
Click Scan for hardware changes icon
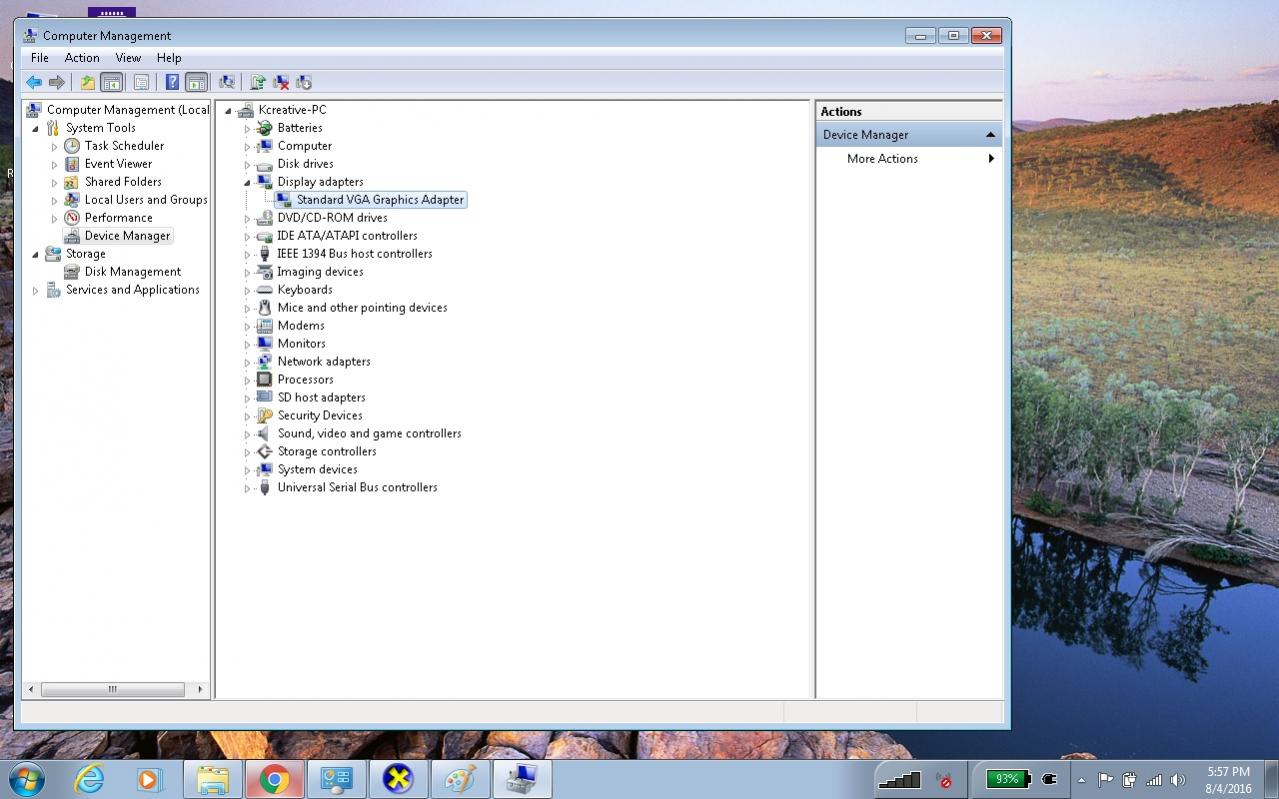pos(227,82)
